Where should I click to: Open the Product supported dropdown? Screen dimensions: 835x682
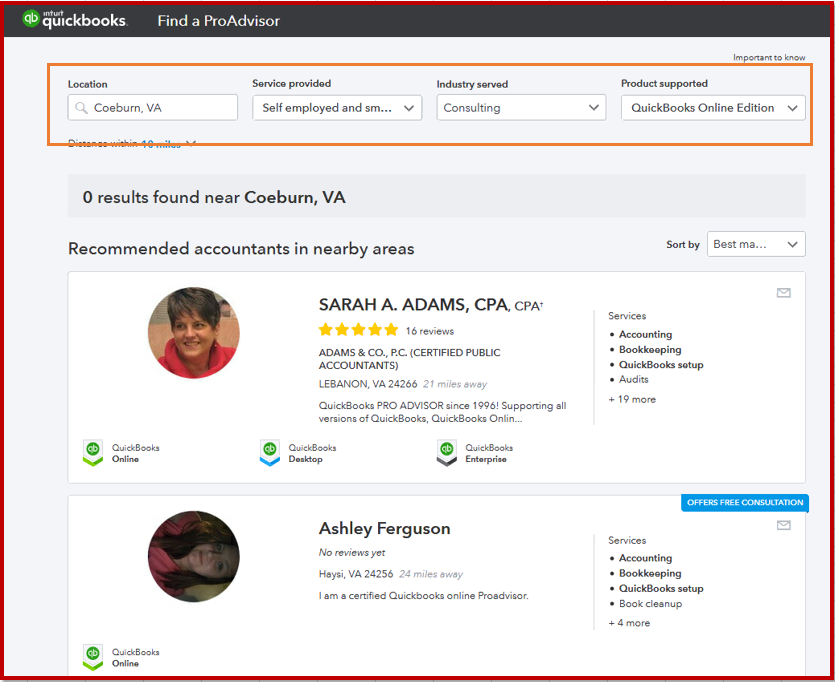click(713, 108)
